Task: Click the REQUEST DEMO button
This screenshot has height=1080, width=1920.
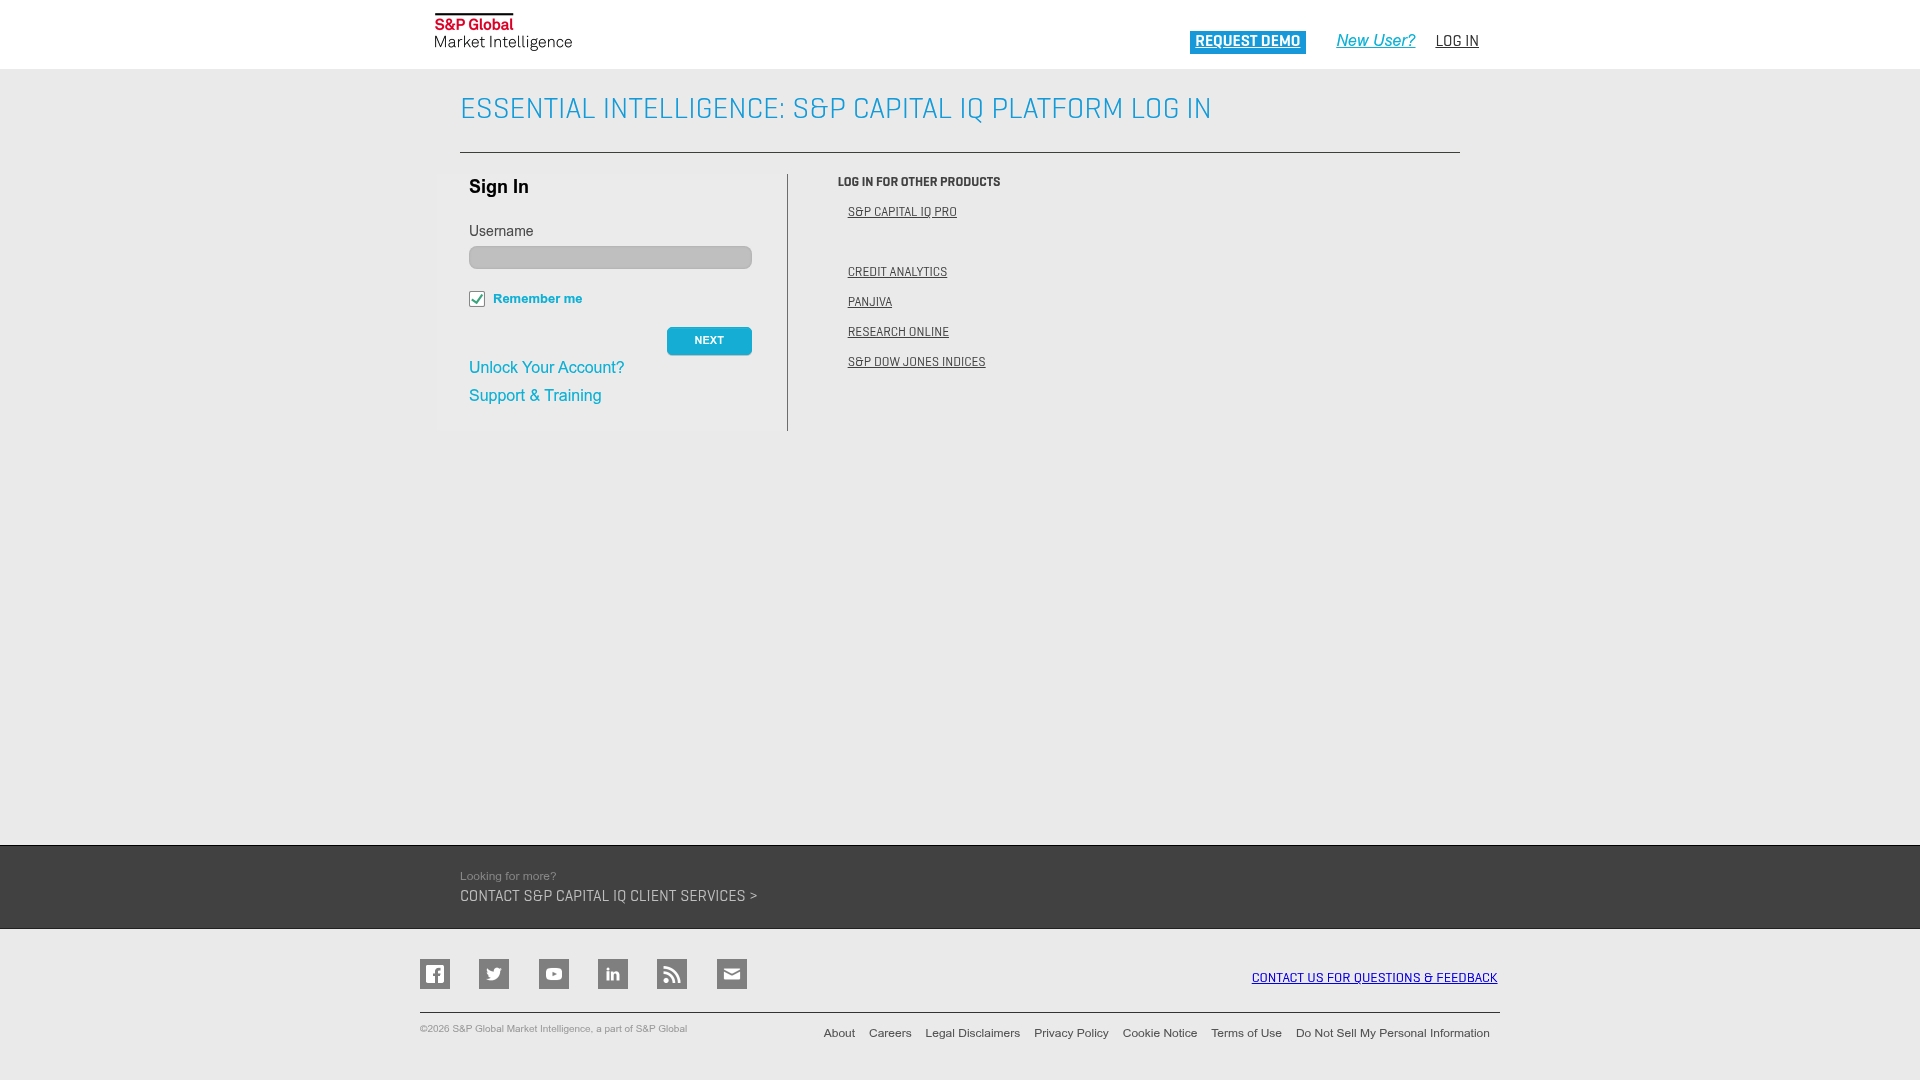Action: point(1247,41)
